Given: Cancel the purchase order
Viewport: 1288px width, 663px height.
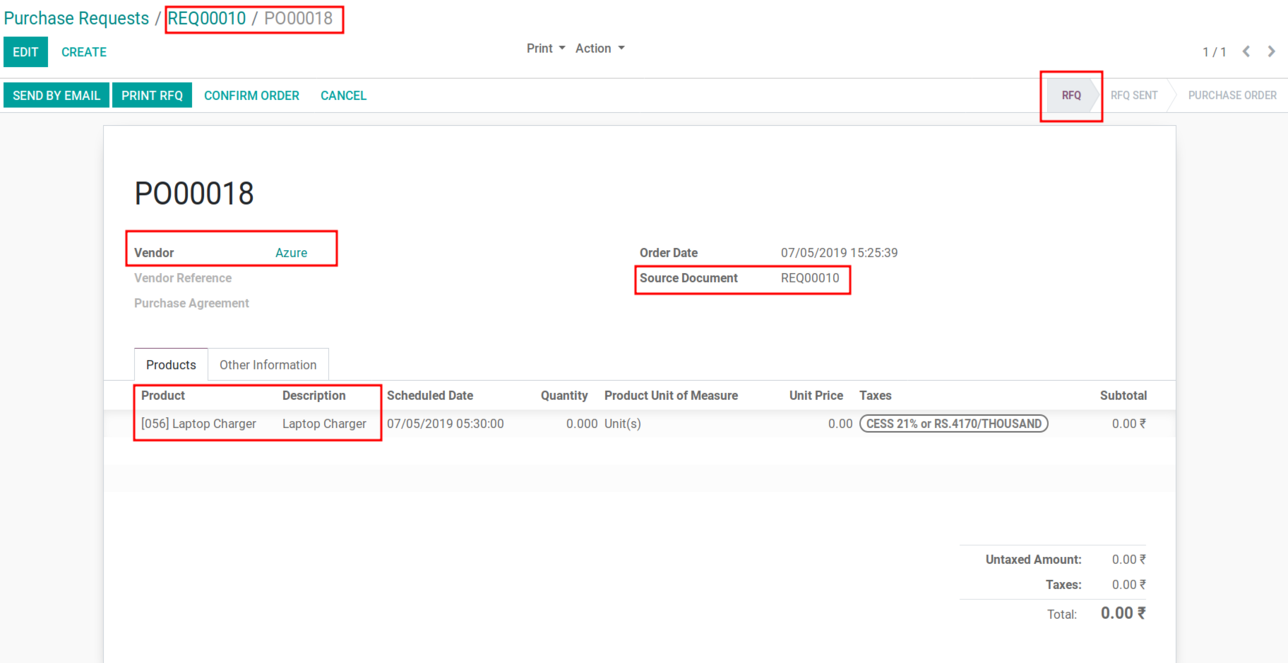Looking at the screenshot, I should [x=343, y=96].
